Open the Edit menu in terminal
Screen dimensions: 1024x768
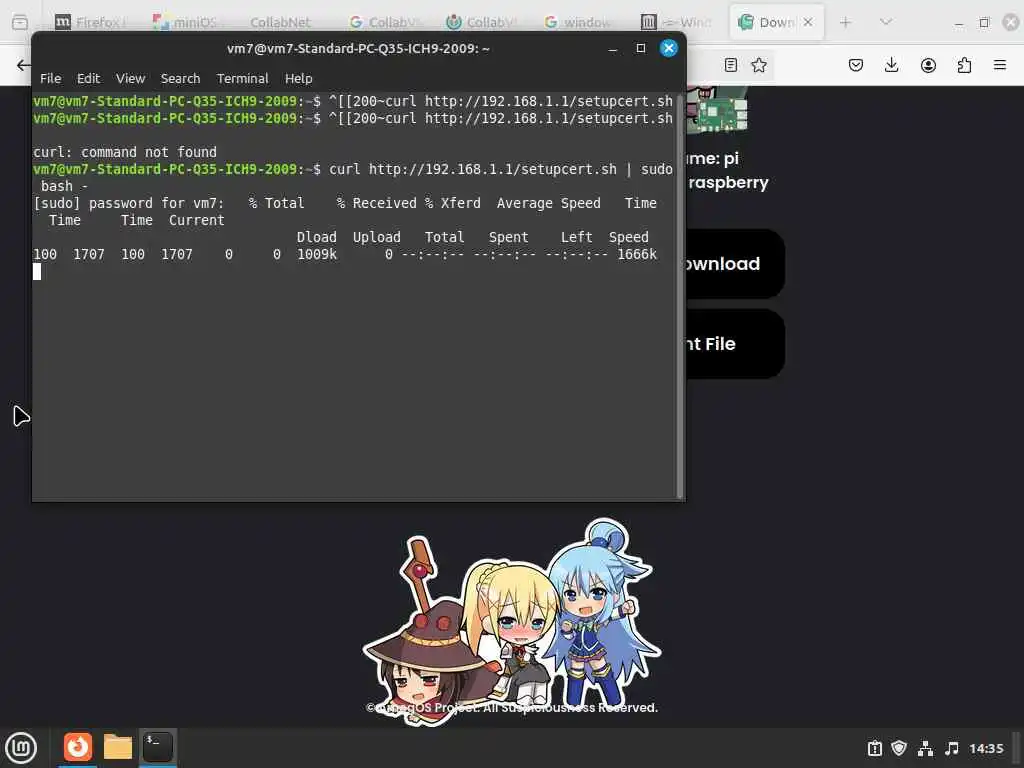(88, 78)
